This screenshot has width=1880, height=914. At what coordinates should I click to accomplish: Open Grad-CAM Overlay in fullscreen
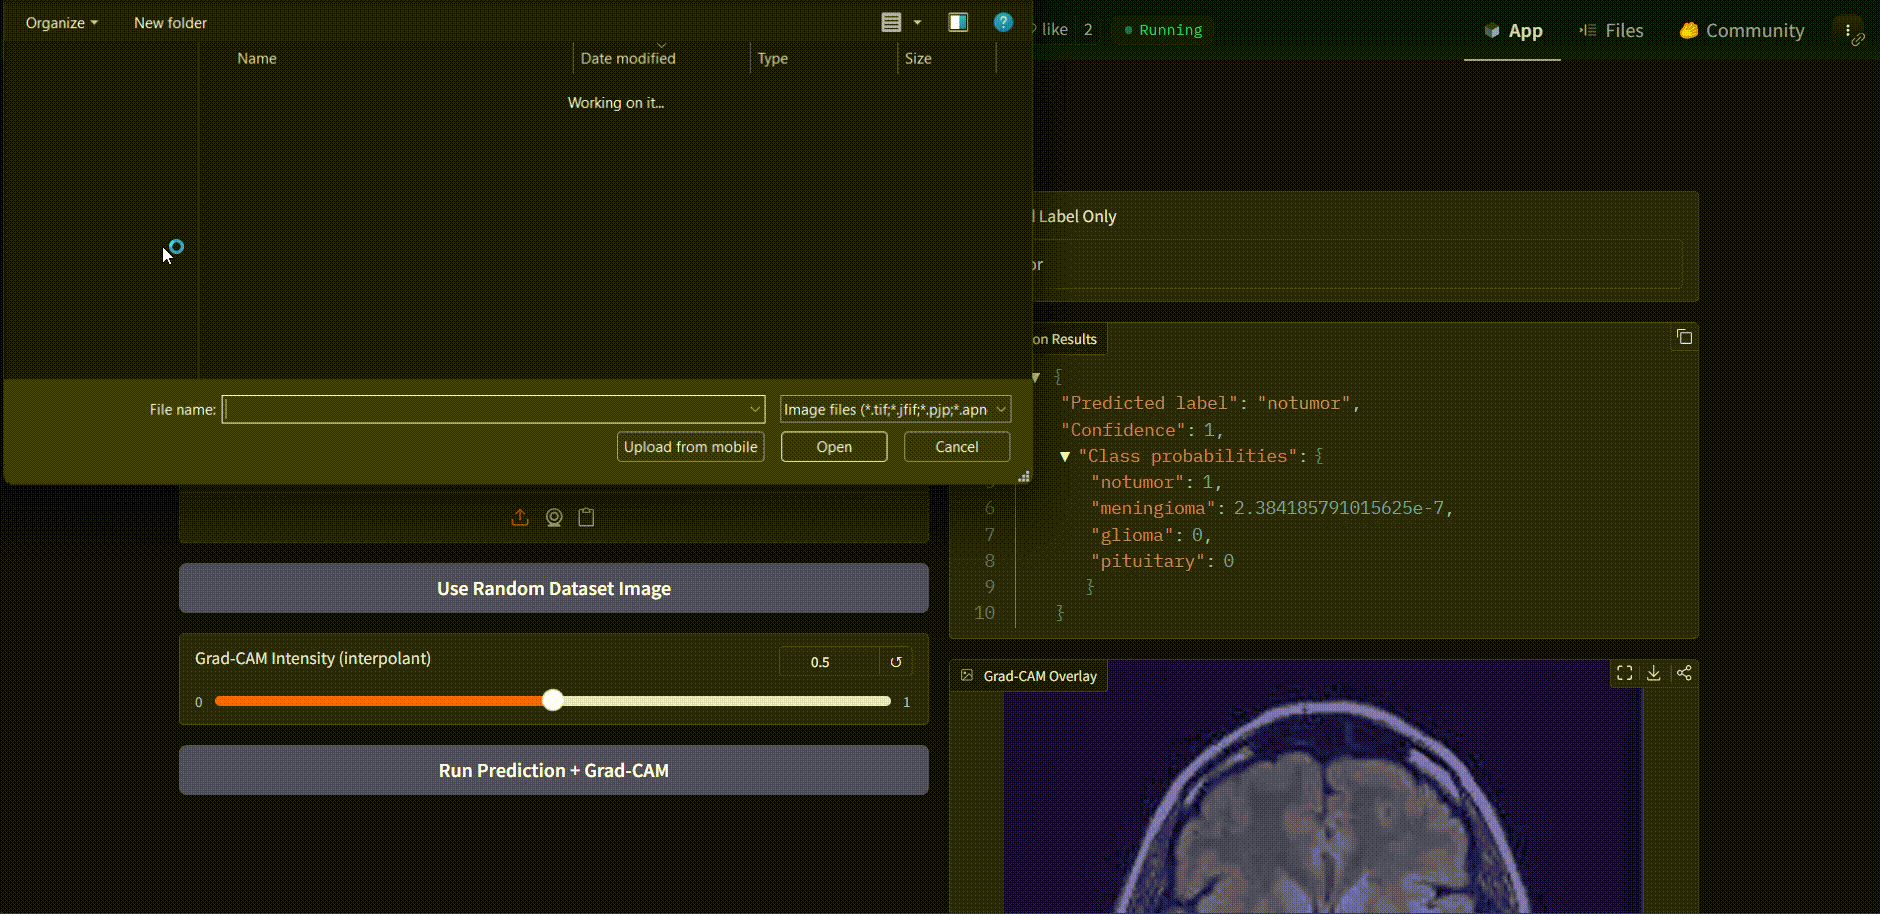pyautogui.click(x=1624, y=673)
